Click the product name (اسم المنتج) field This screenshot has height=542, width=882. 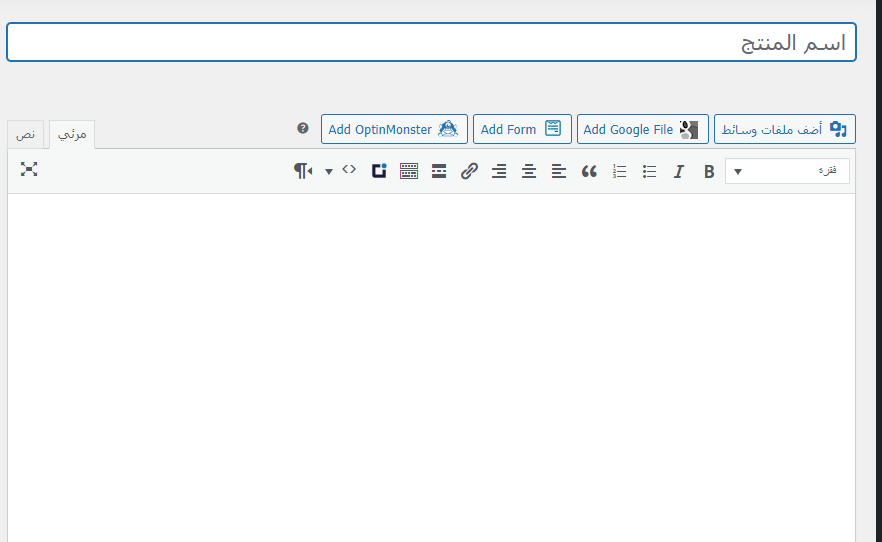[x=431, y=43]
